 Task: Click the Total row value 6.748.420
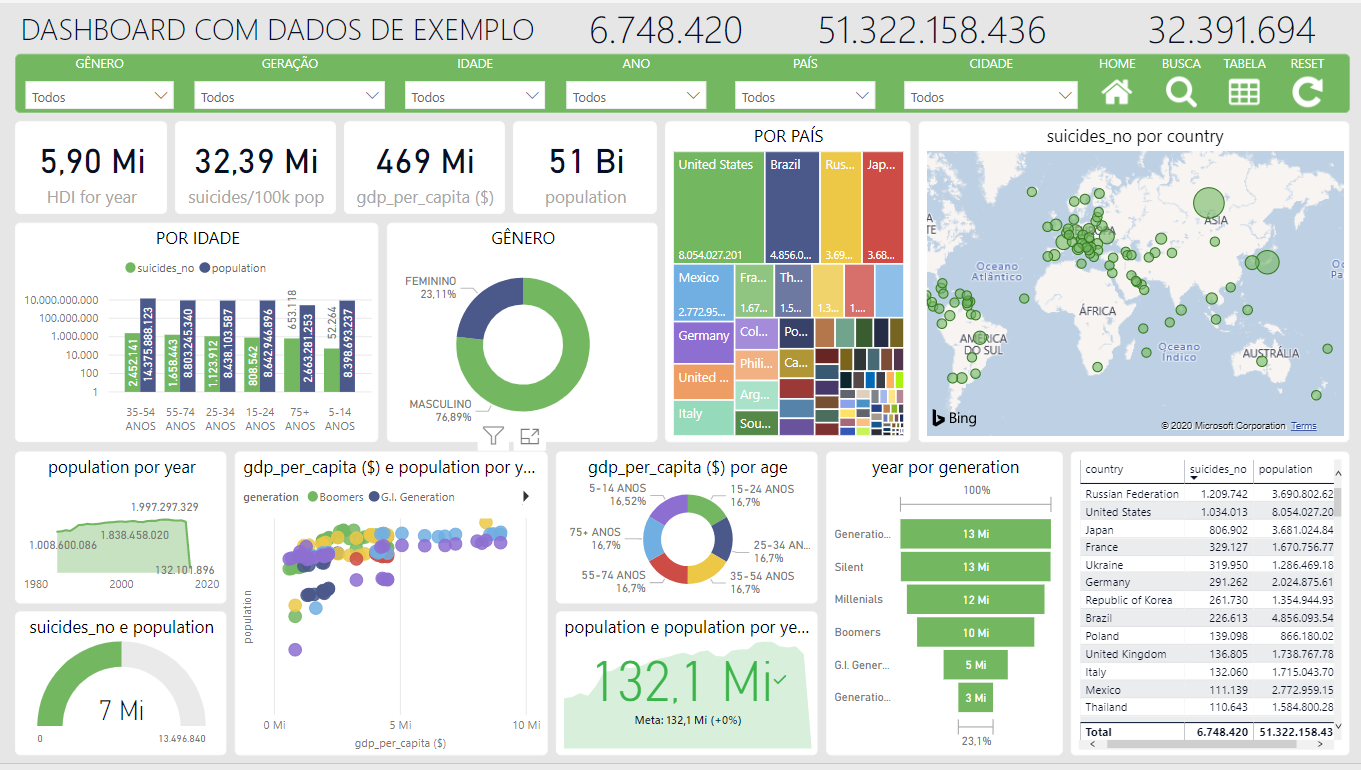(1222, 732)
